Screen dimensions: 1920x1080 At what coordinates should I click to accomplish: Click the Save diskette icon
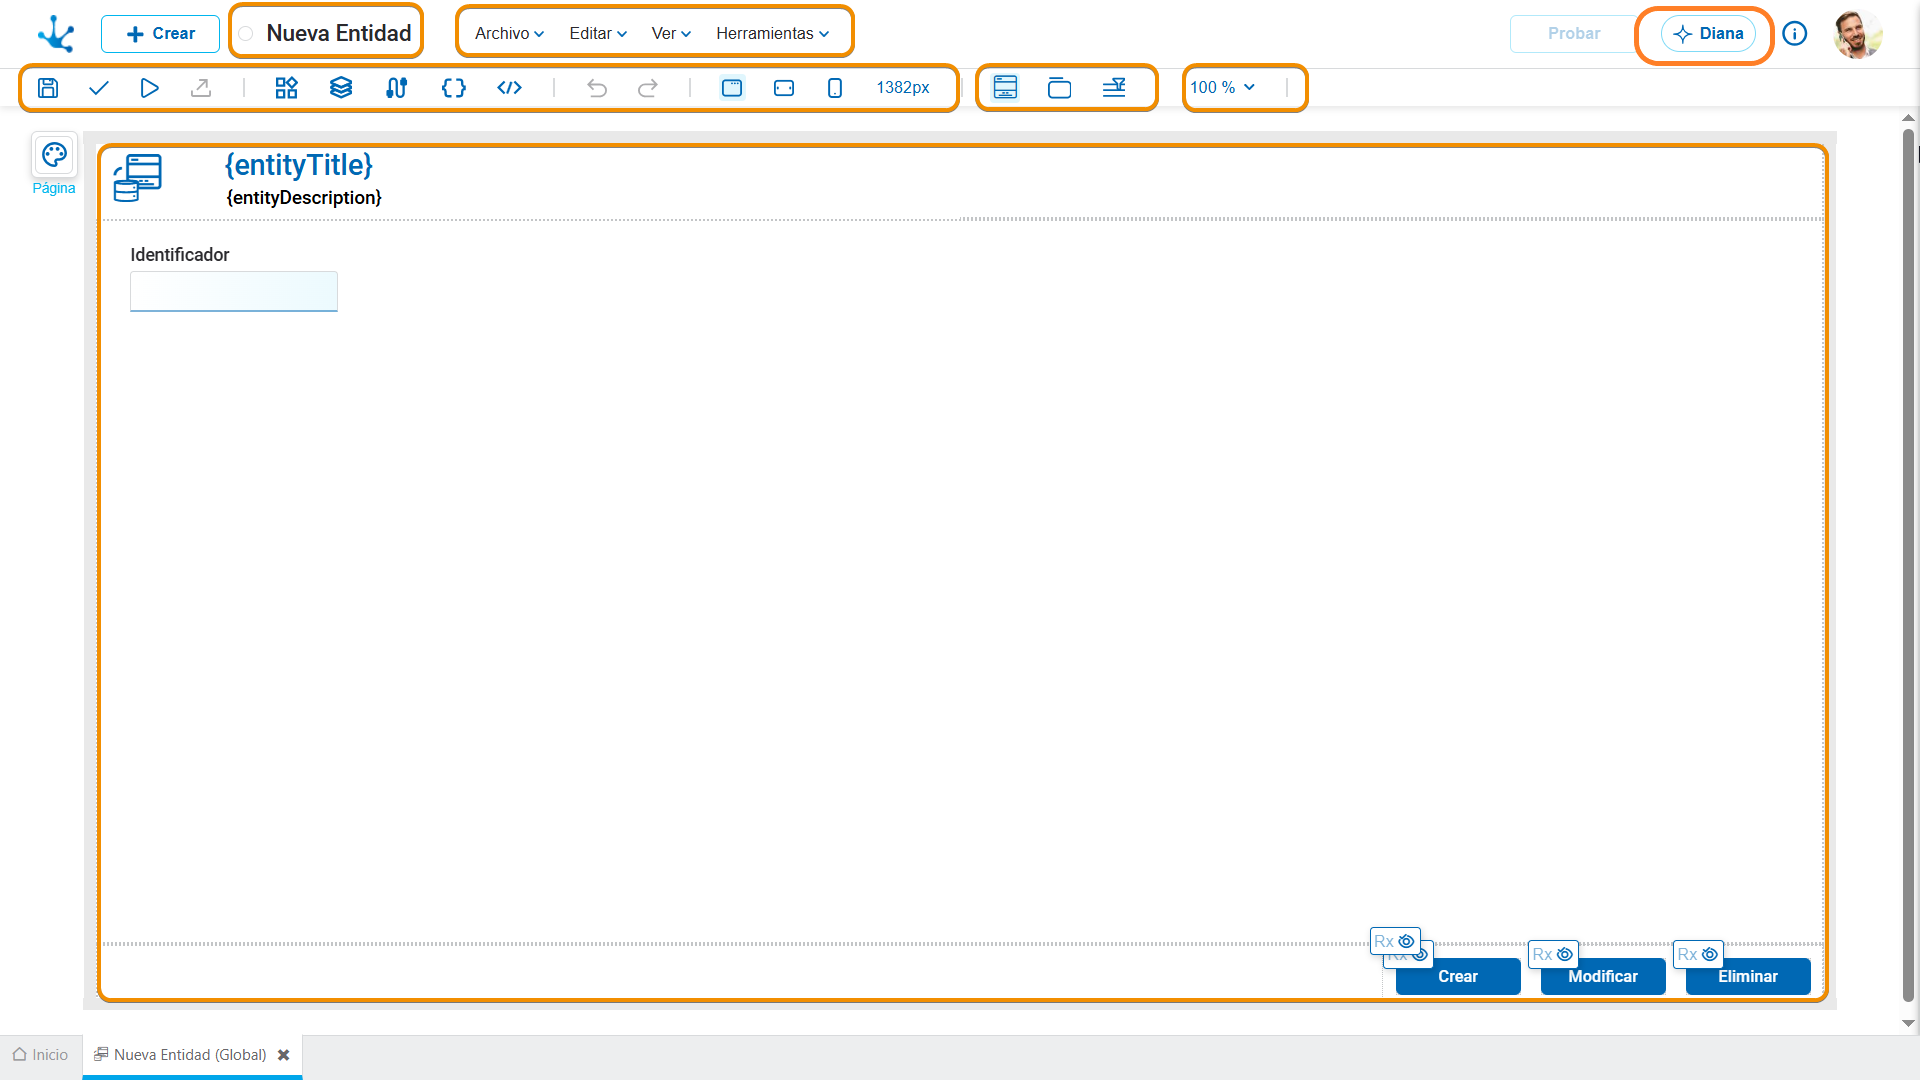point(48,88)
